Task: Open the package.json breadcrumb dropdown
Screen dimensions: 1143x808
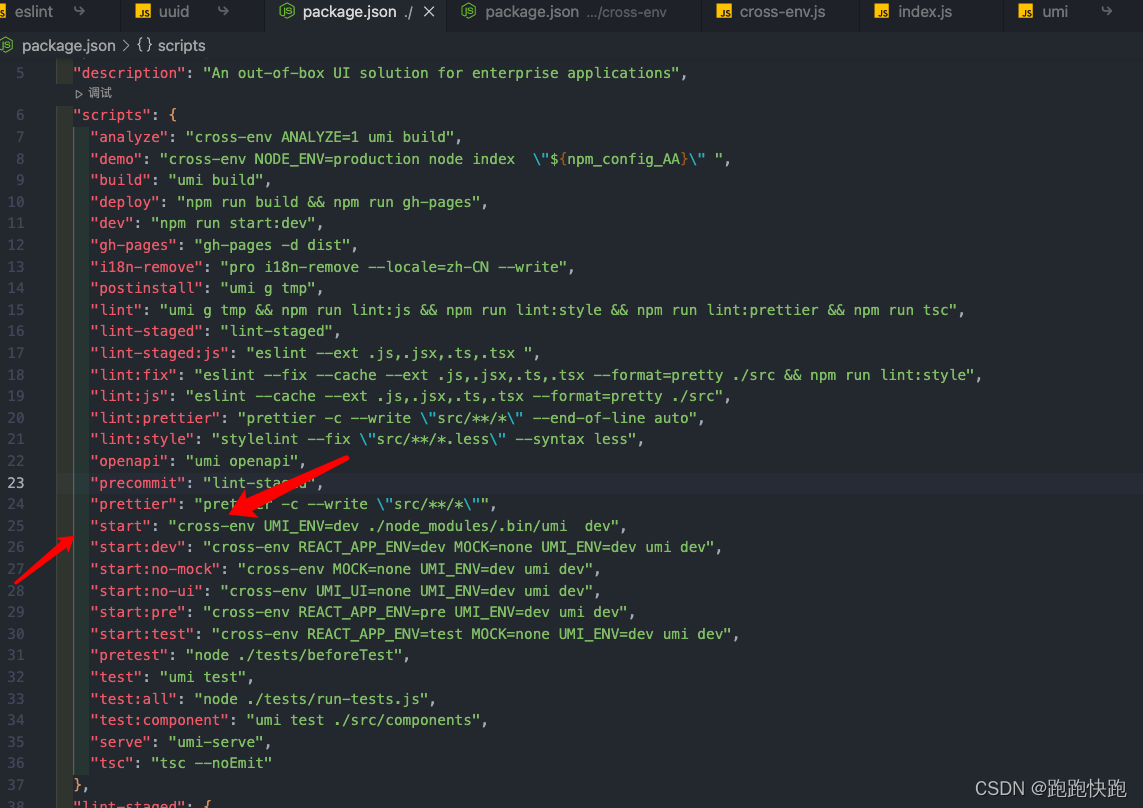Action: click(x=68, y=45)
